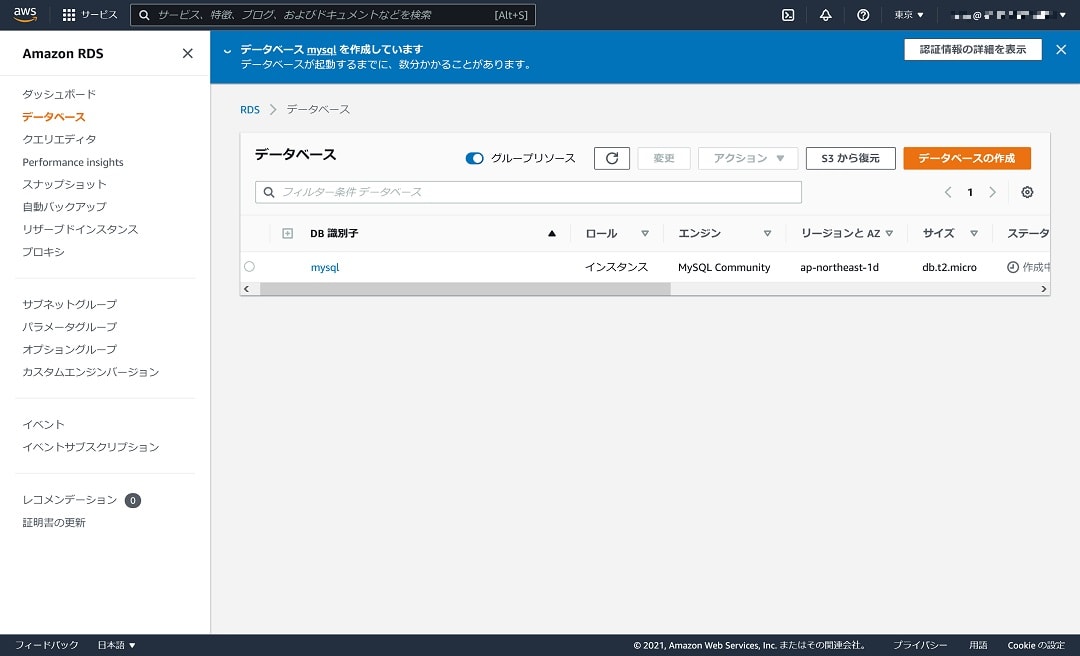Select データベース in sidebar

(54, 117)
